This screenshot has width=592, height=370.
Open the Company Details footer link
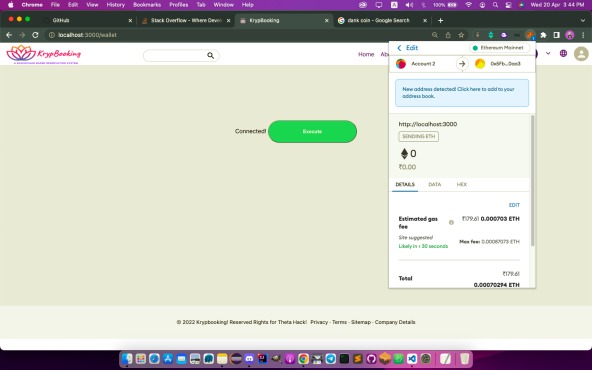coord(395,322)
